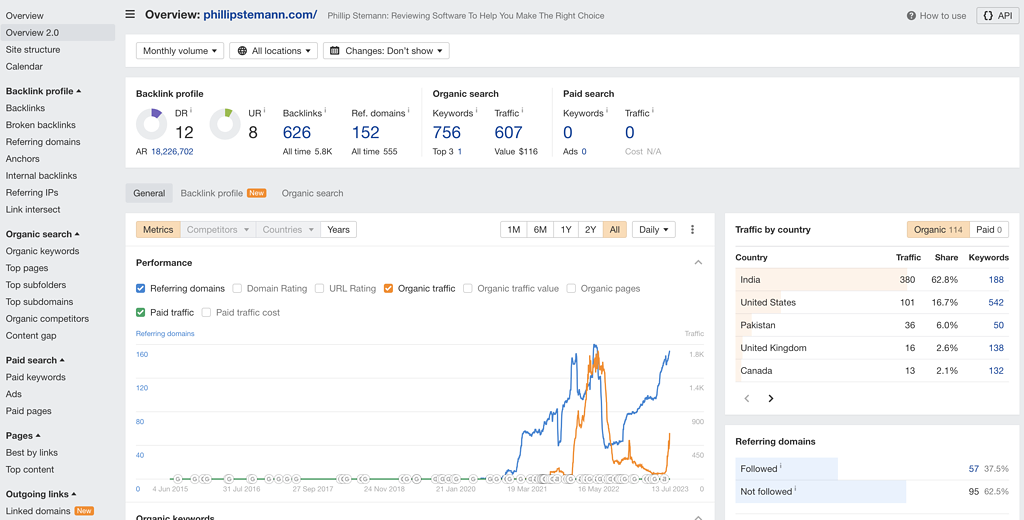1024x520 pixels.
Task: Open the 152 referring domains link
Action: 365,133
